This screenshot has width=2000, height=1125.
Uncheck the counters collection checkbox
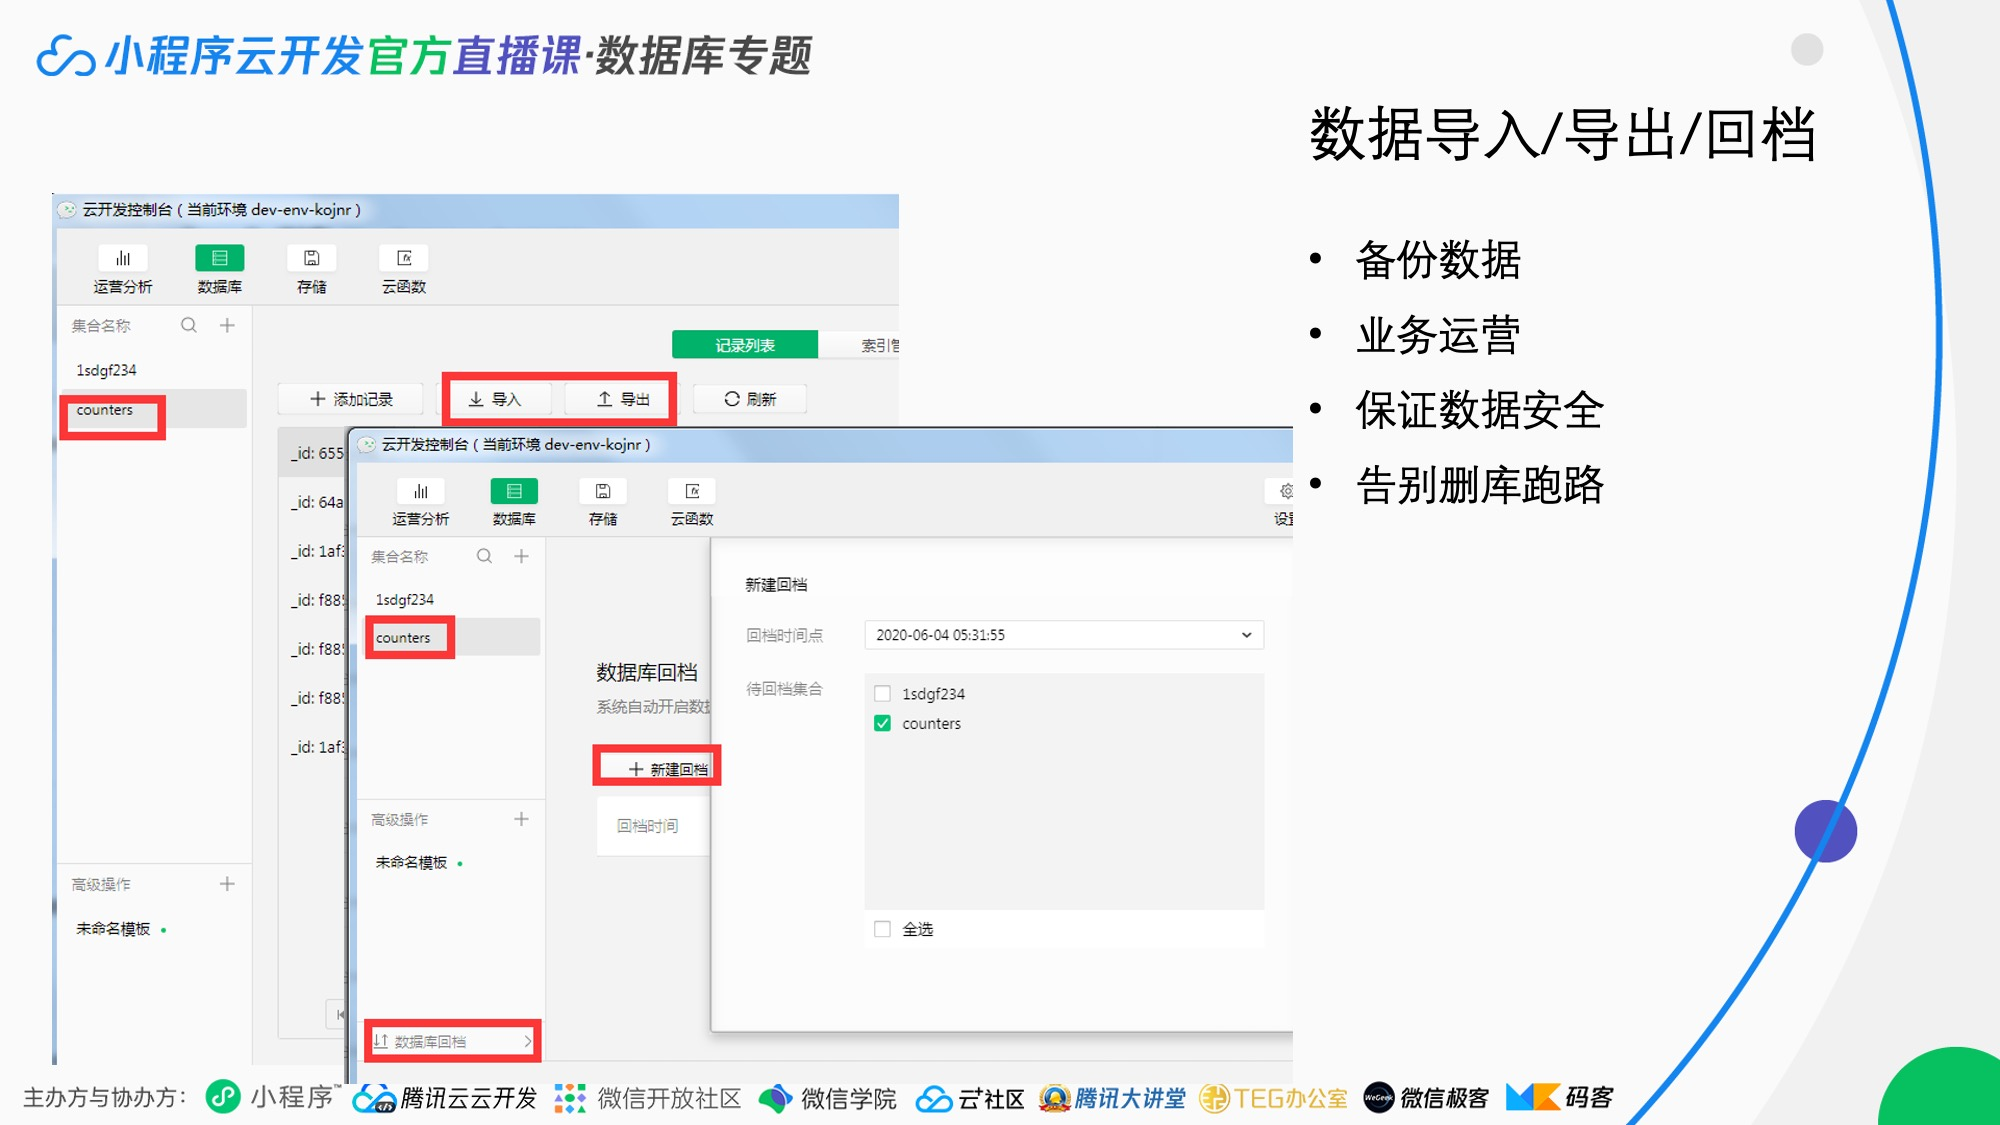tap(882, 723)
